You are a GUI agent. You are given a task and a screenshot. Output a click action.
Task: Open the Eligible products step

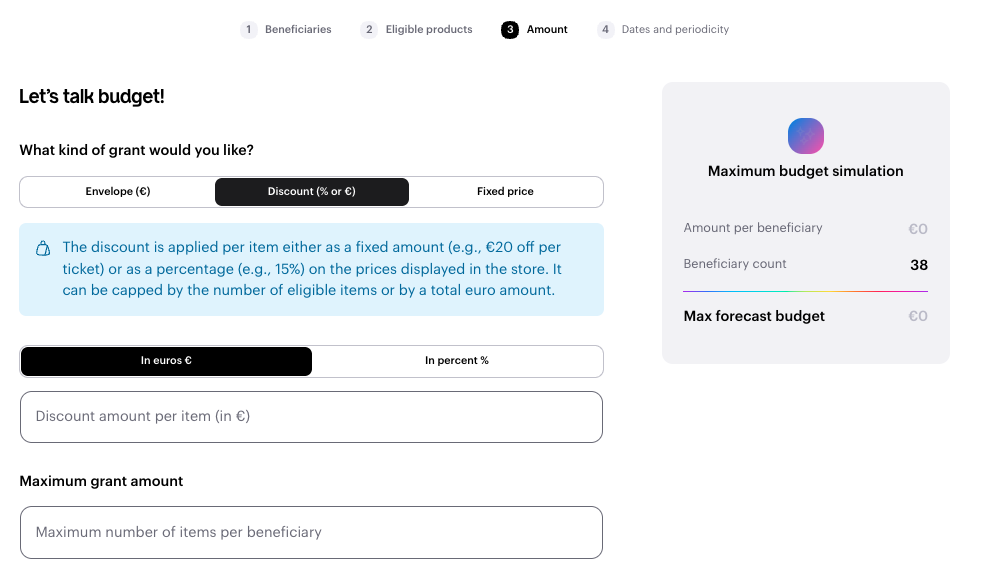[x=429, y=30]
